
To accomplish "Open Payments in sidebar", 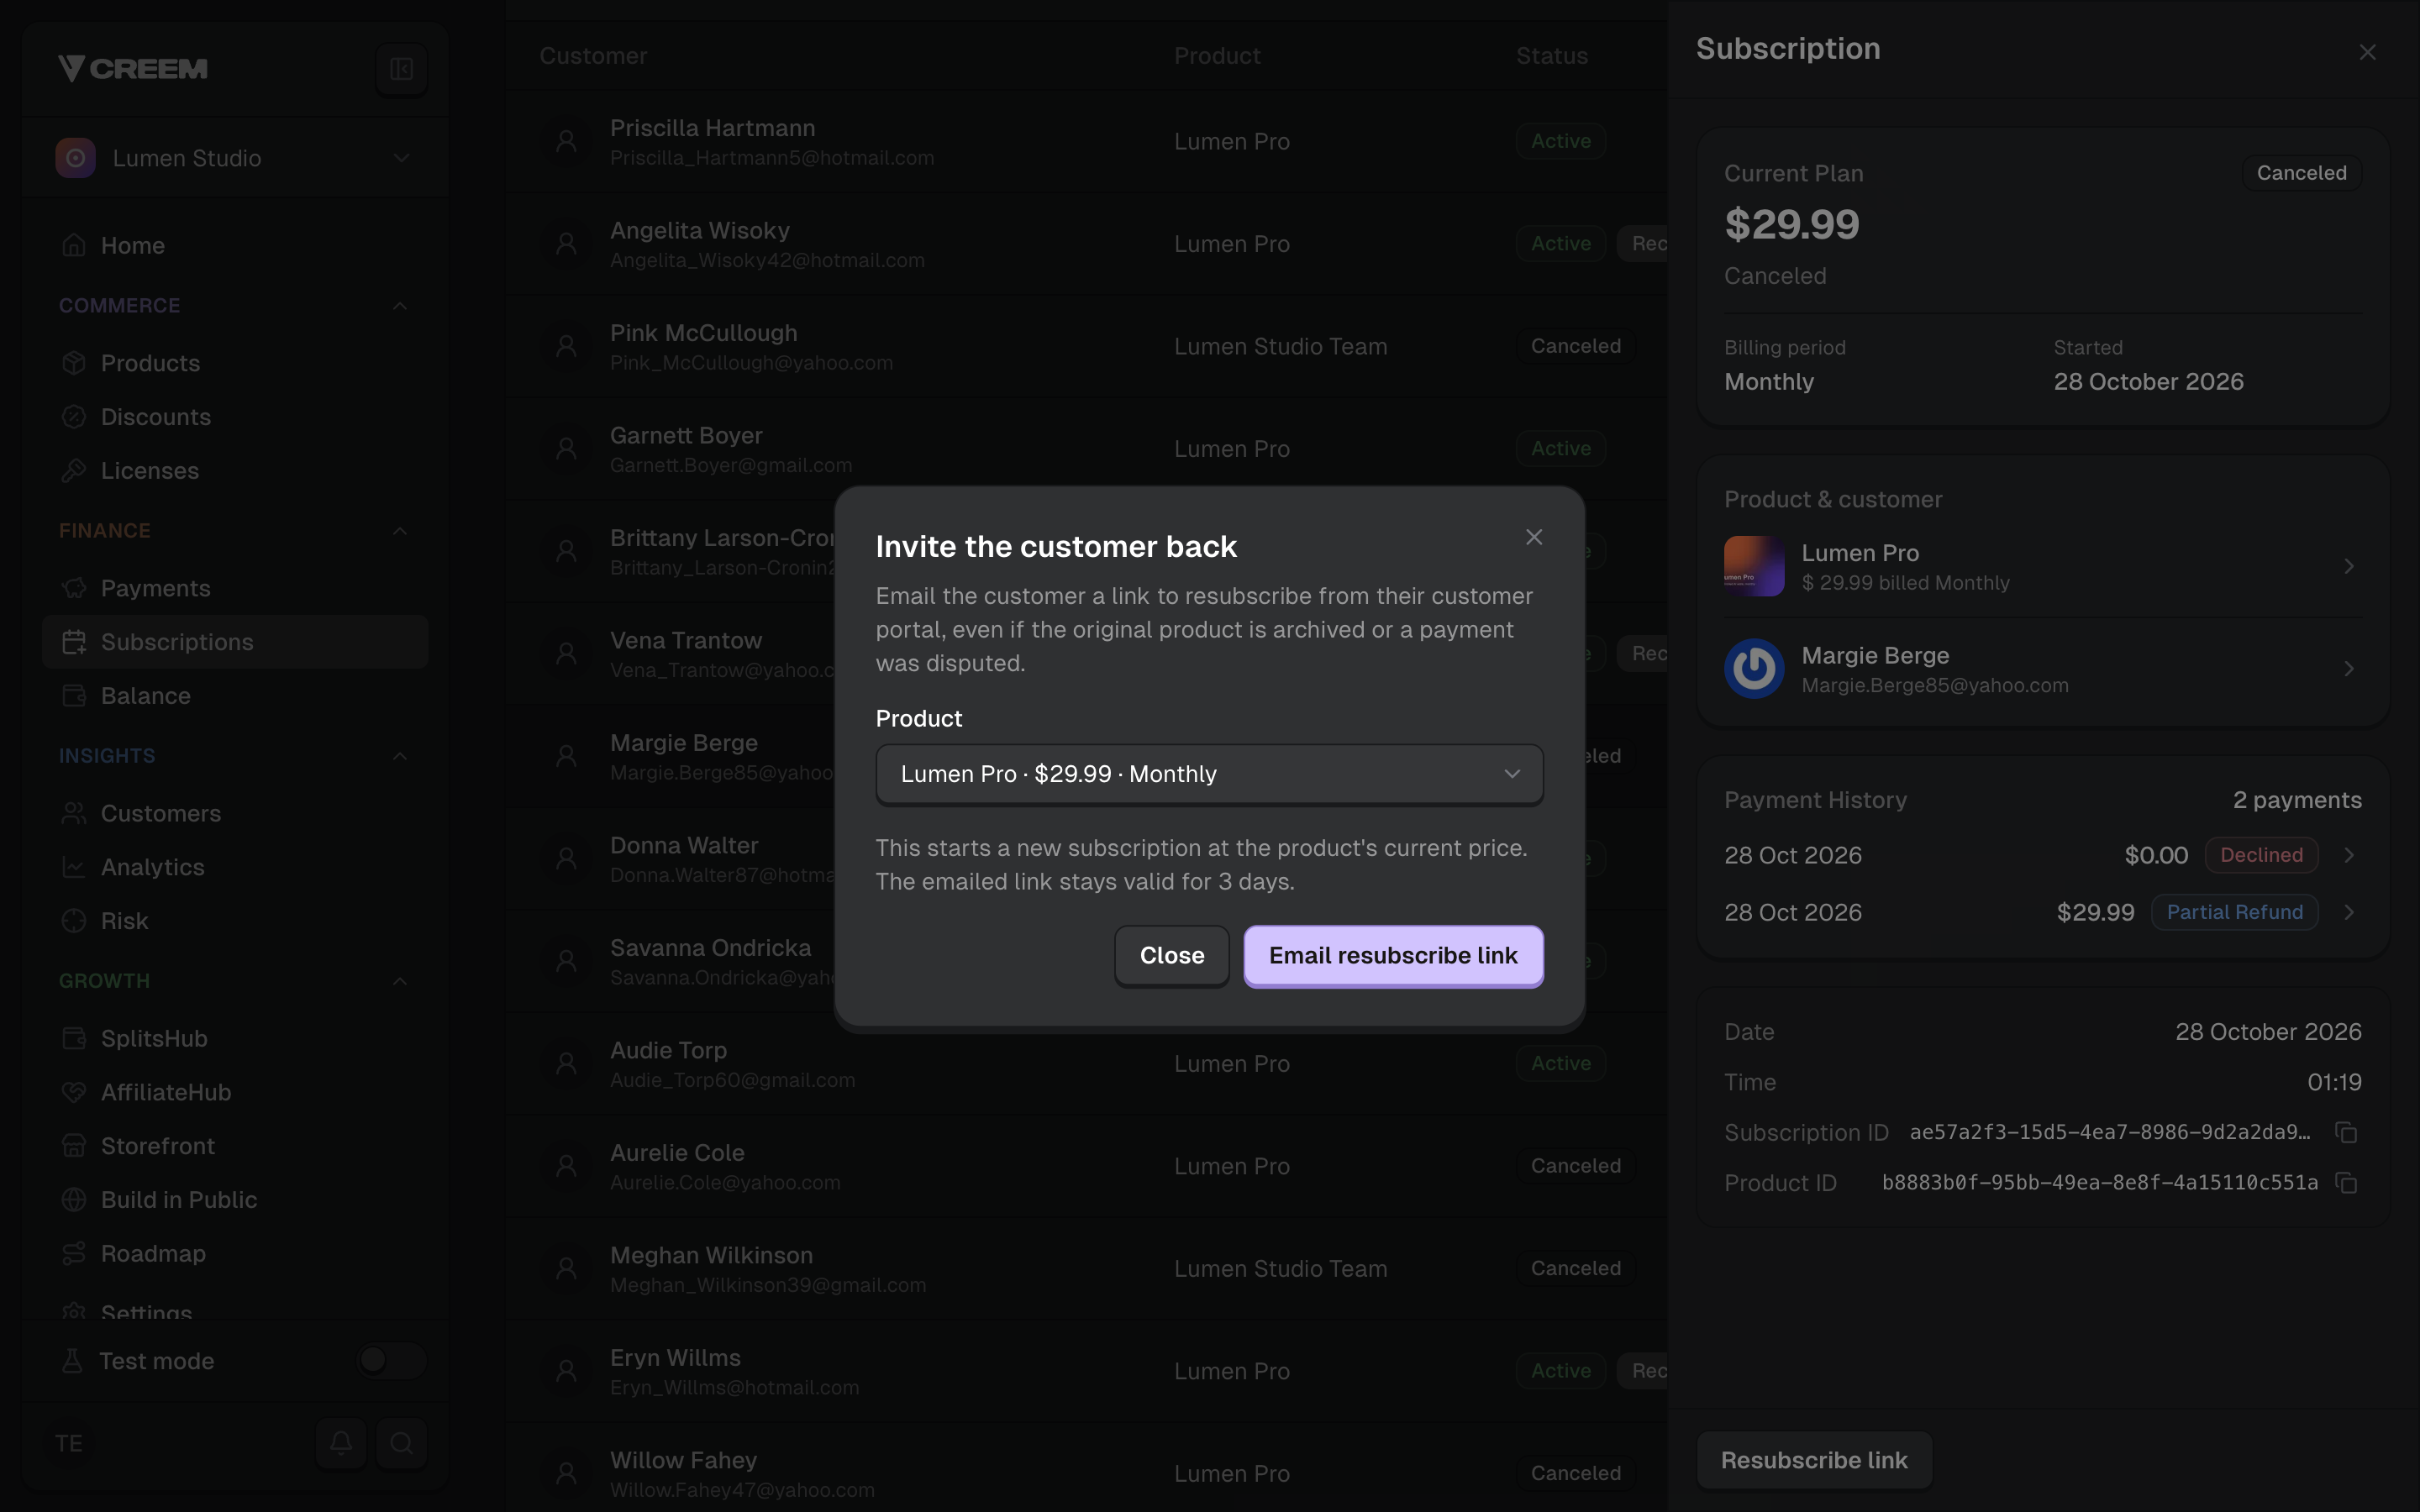I will (x=235, y=588).
